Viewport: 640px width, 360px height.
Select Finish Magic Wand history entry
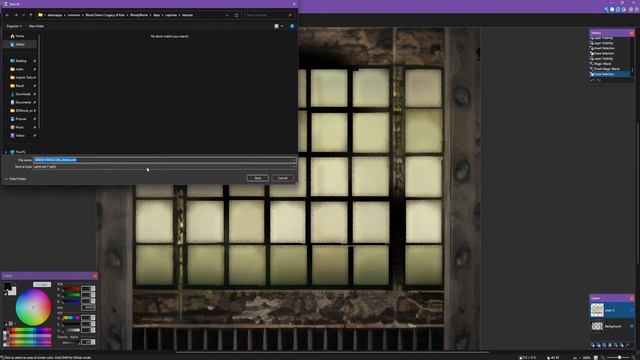click(x=606, y=69)
